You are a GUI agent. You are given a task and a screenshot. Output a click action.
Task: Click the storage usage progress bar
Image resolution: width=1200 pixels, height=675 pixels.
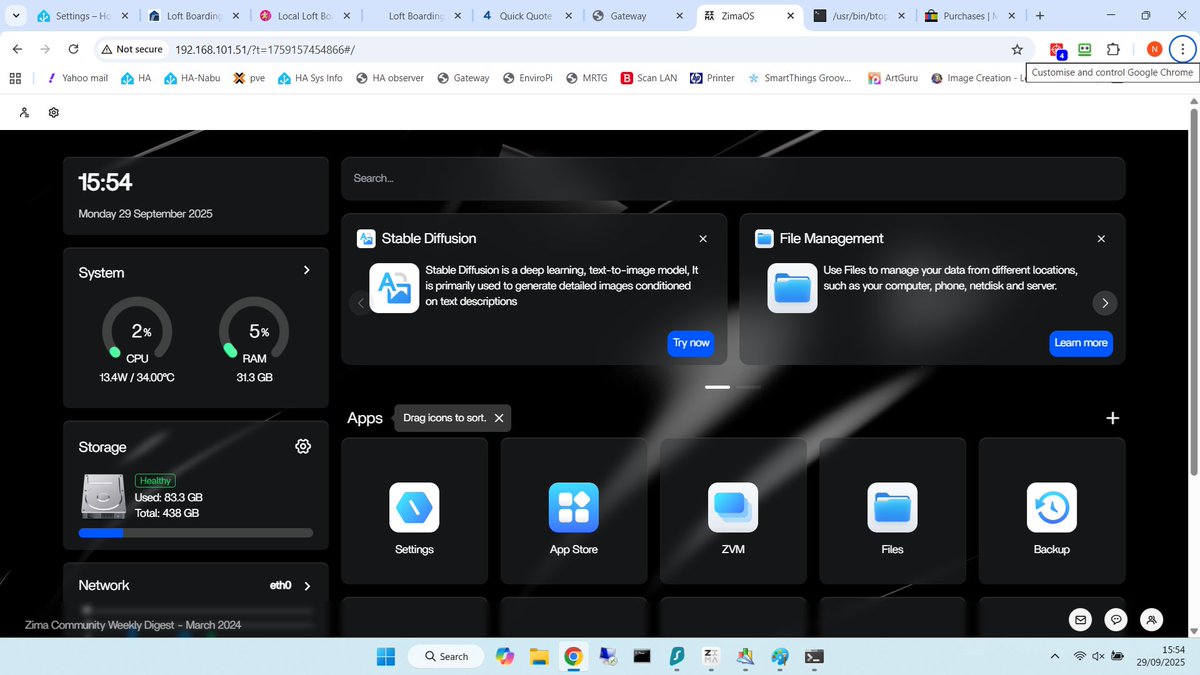pyautogui.click(x=196, y=533)
